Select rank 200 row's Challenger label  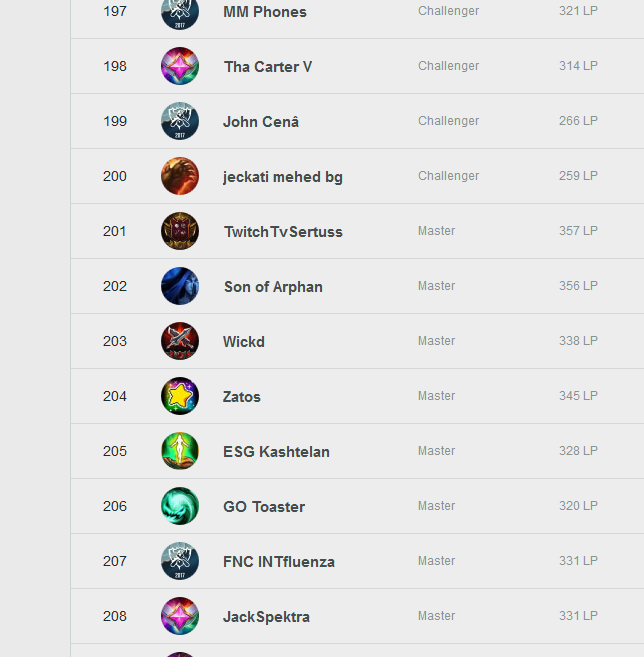[448, 176]
